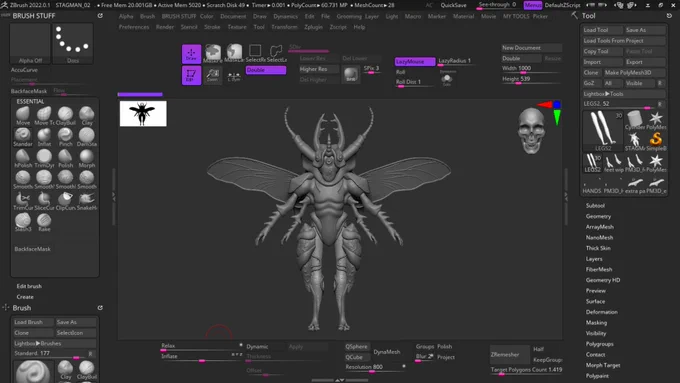Click the New Document button

coord(532,48)
